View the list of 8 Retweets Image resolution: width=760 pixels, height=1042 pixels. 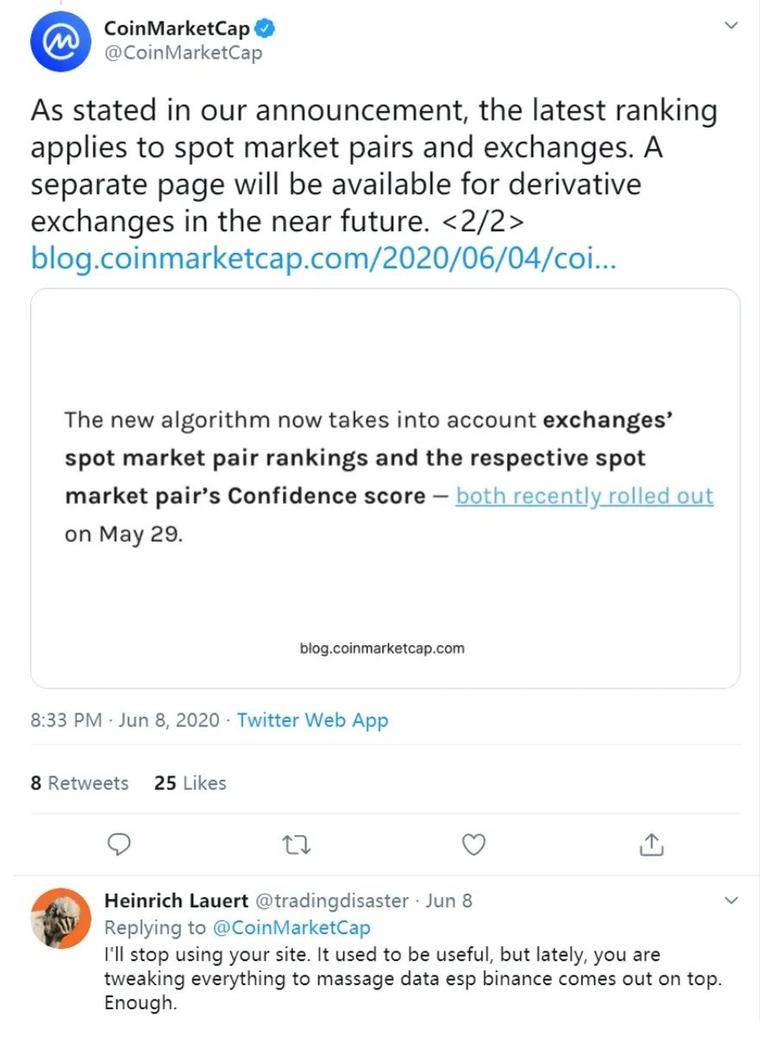pyautogui.click(x=79, y=783)
